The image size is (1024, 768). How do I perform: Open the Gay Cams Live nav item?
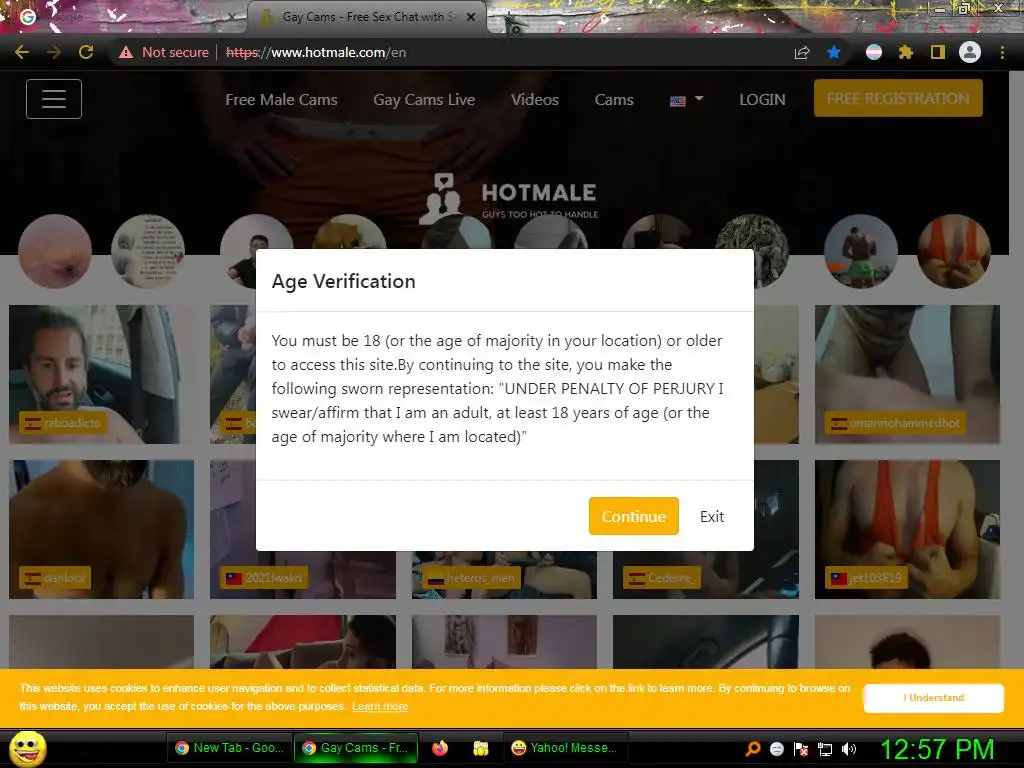(424, 100)
